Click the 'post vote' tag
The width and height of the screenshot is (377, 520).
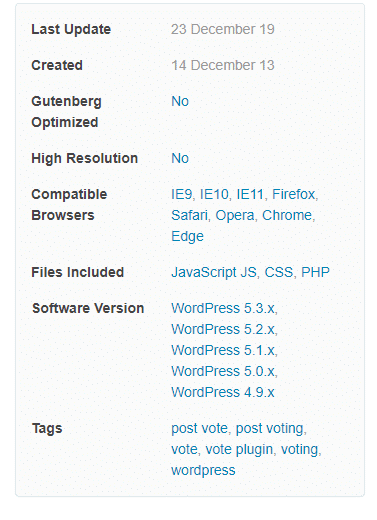pyautogui.click(x=199, y=428)
